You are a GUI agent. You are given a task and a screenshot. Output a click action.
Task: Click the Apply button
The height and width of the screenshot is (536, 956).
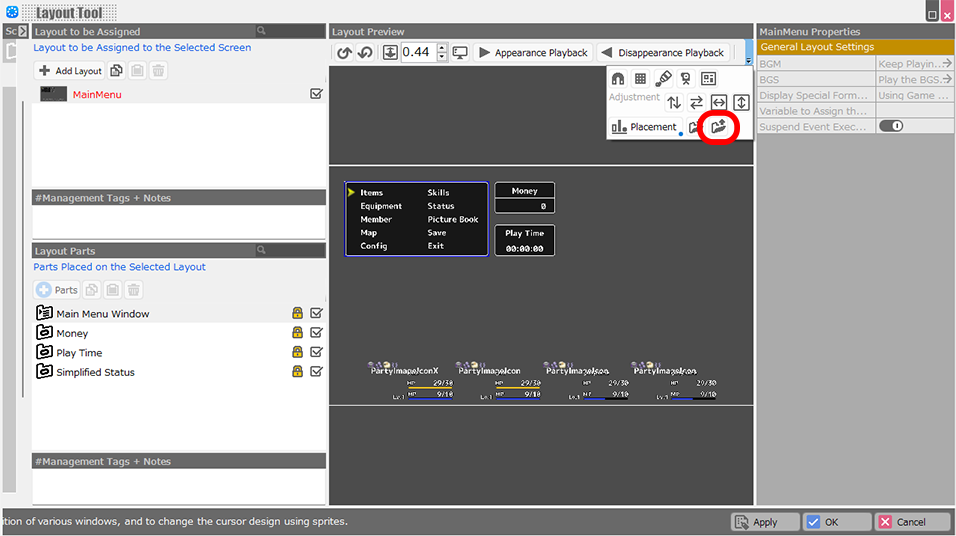(765, 522)
